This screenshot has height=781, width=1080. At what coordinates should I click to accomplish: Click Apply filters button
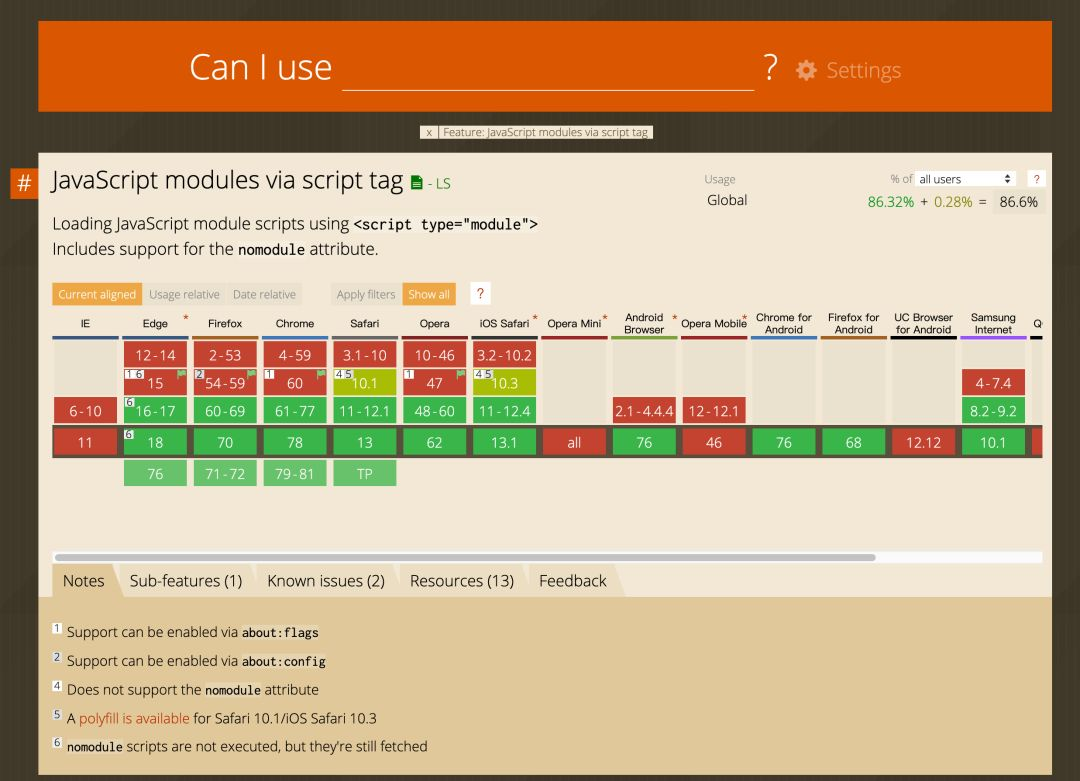[366, 294]
